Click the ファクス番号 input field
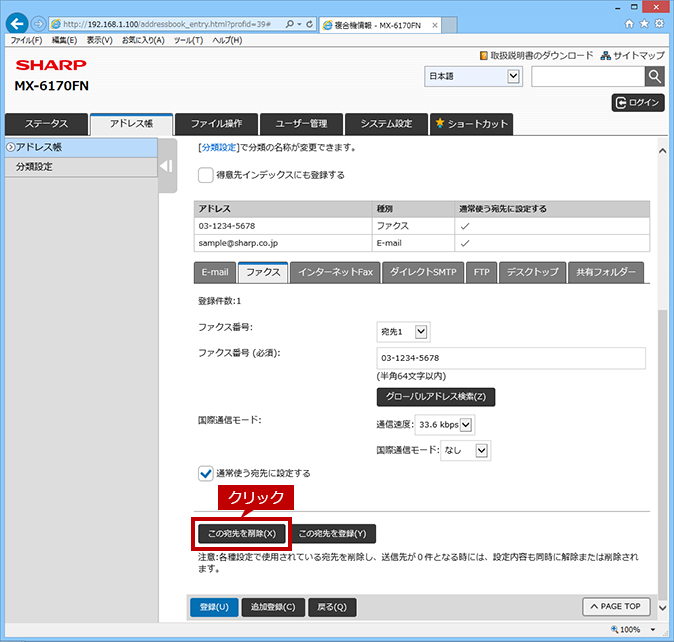Image resolution: width=674 pixels, height=642 pixels. tap(511, 358)
